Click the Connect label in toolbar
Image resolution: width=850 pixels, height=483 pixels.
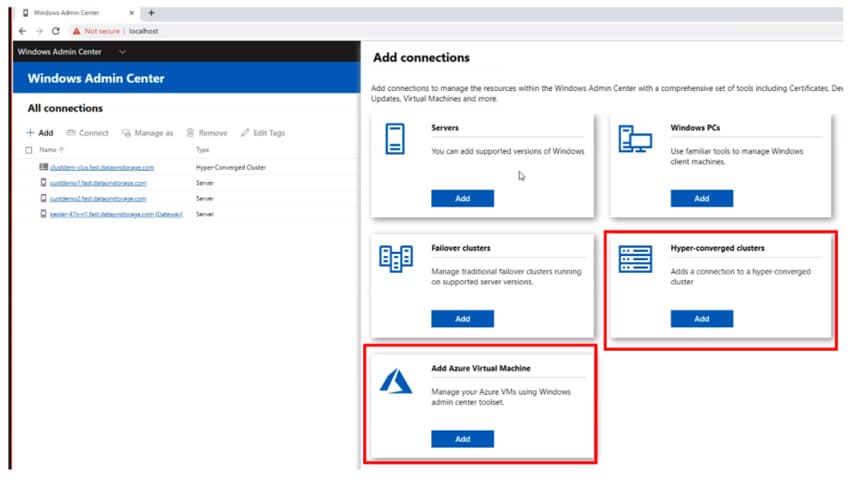94,133
